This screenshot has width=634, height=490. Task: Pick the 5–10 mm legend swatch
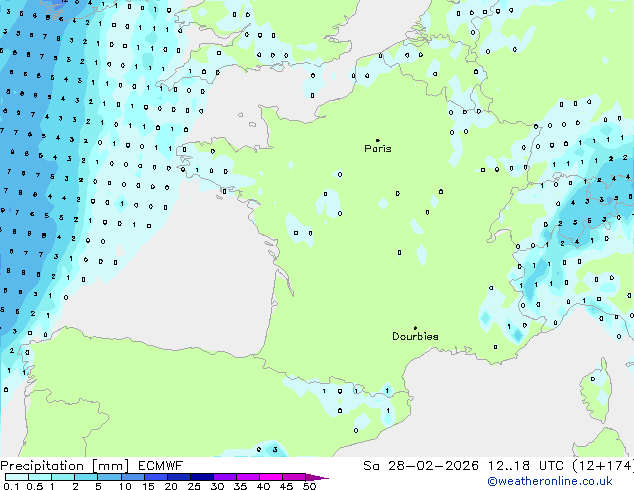(109, 477)
